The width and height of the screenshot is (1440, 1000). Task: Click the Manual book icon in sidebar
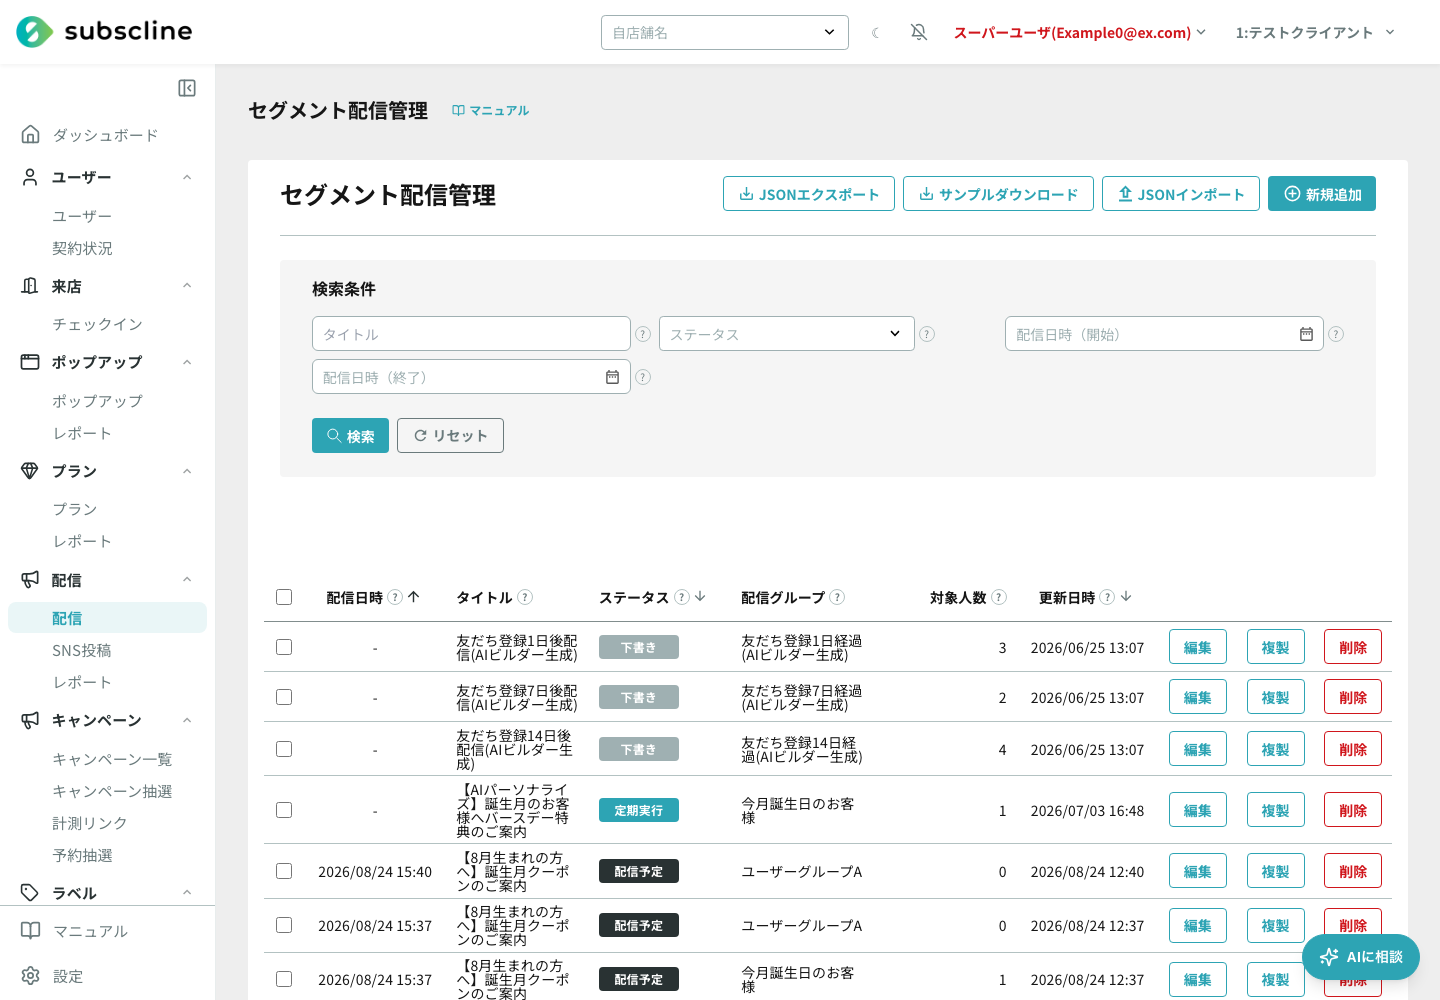pos(31,930)
